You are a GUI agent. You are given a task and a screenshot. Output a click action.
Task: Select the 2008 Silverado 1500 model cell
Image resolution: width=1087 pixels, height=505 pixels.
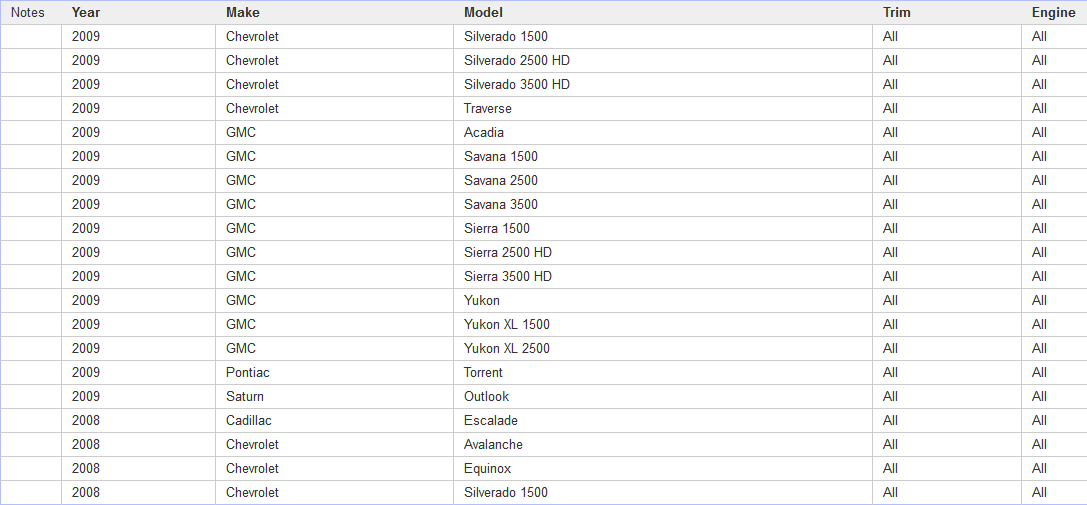click(663, 493)
